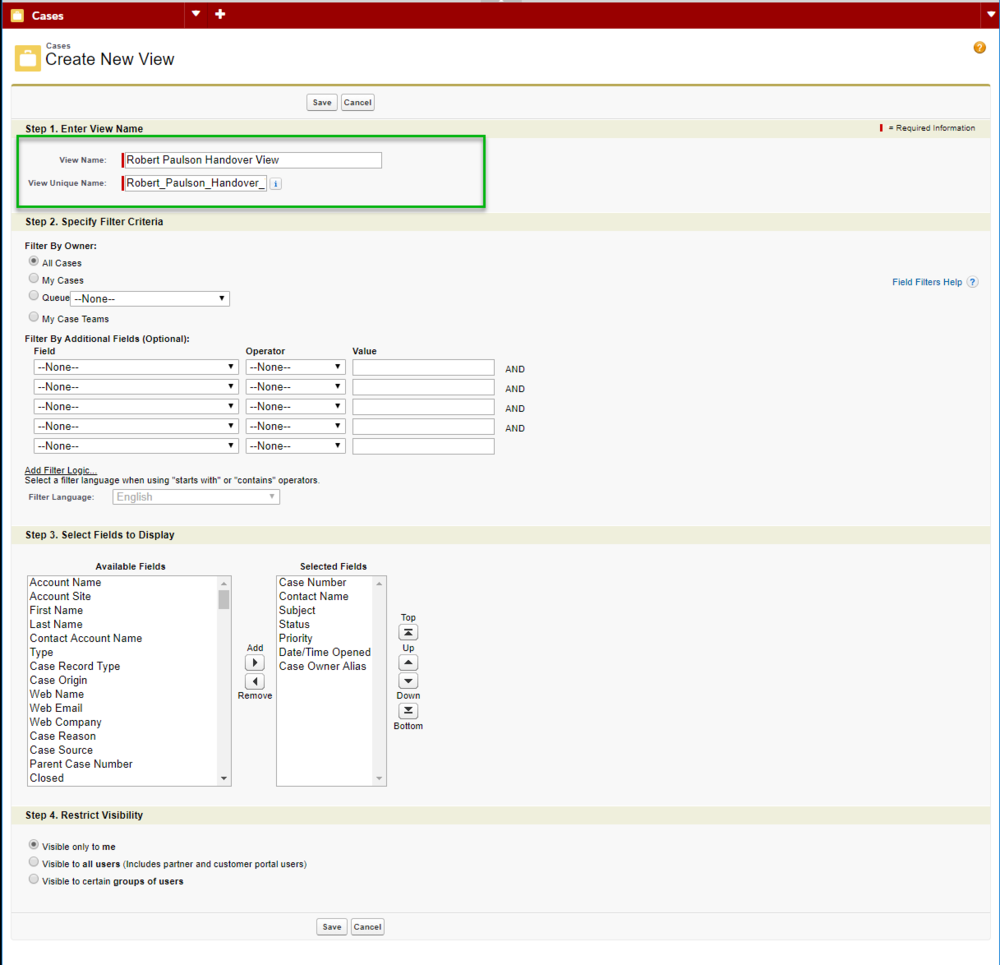The image size is (1000, 965).
Task: Open the first filter Operator dropdown
Action: pyautogui.click(x=295, y=367)
